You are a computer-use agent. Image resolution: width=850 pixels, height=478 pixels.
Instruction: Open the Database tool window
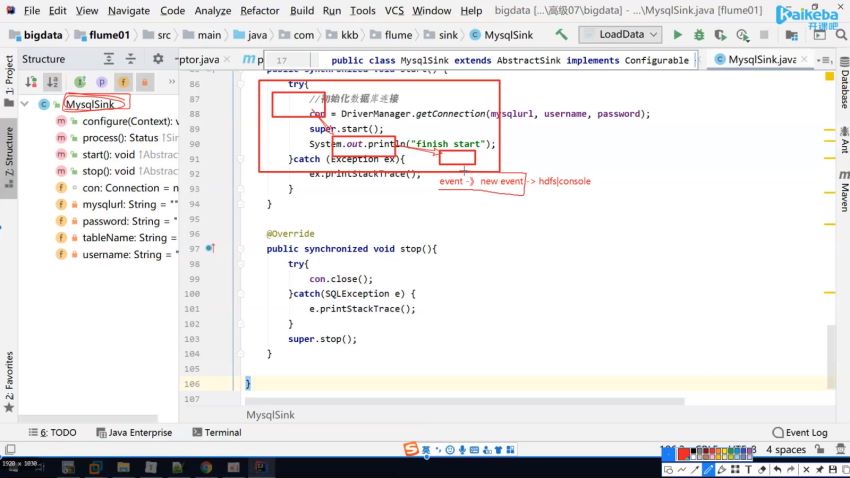click(x=844, y=83)
